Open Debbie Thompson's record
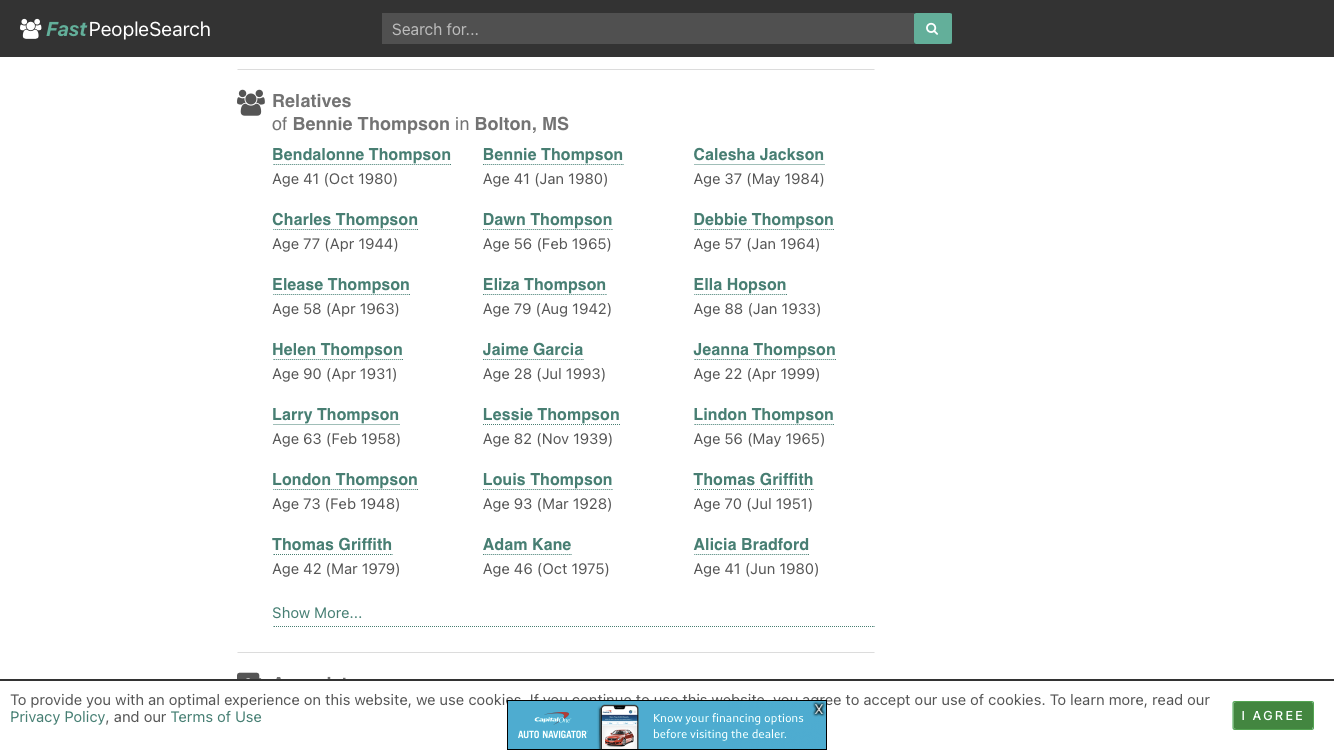 (764, 220)
